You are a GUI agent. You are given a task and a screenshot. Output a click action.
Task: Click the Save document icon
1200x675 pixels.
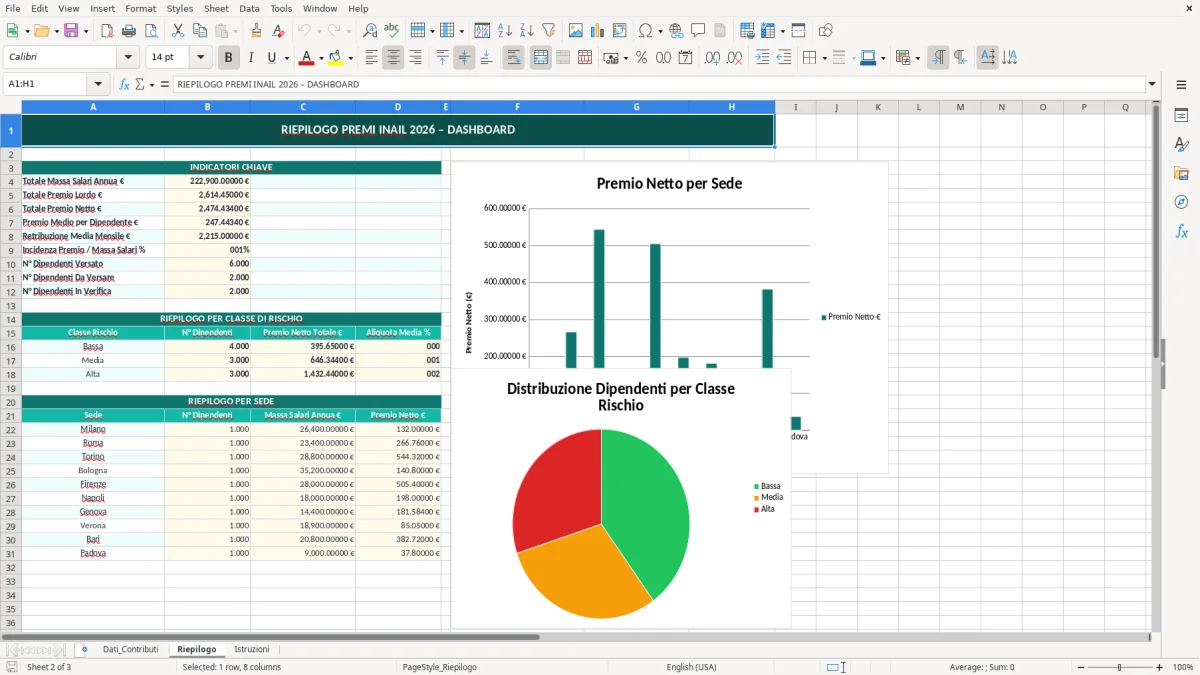click(x=71, y=31)
